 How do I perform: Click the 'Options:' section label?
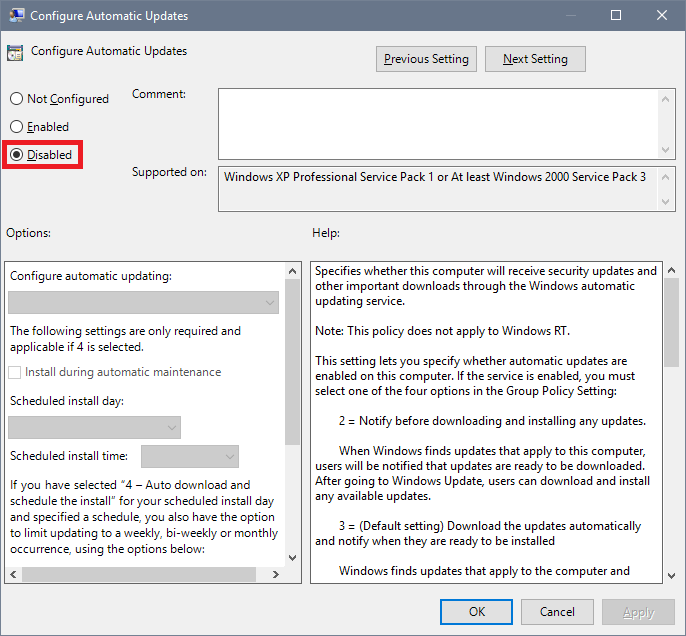point(28,233)
